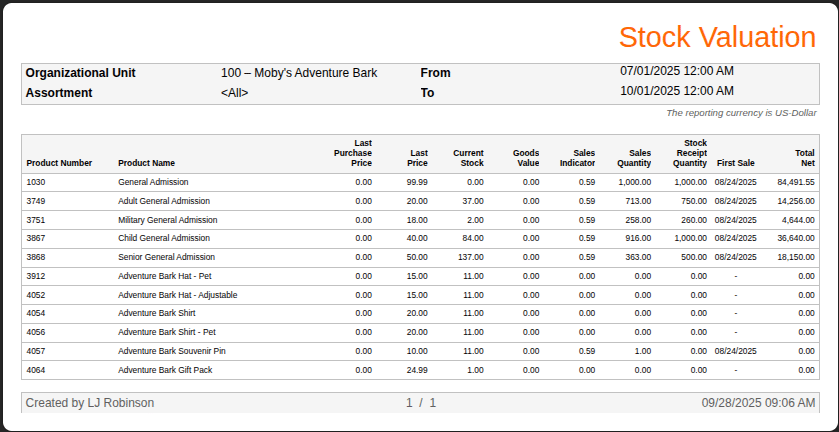Select the First Sale column header
Screen dimensions: 839x432
735,163
